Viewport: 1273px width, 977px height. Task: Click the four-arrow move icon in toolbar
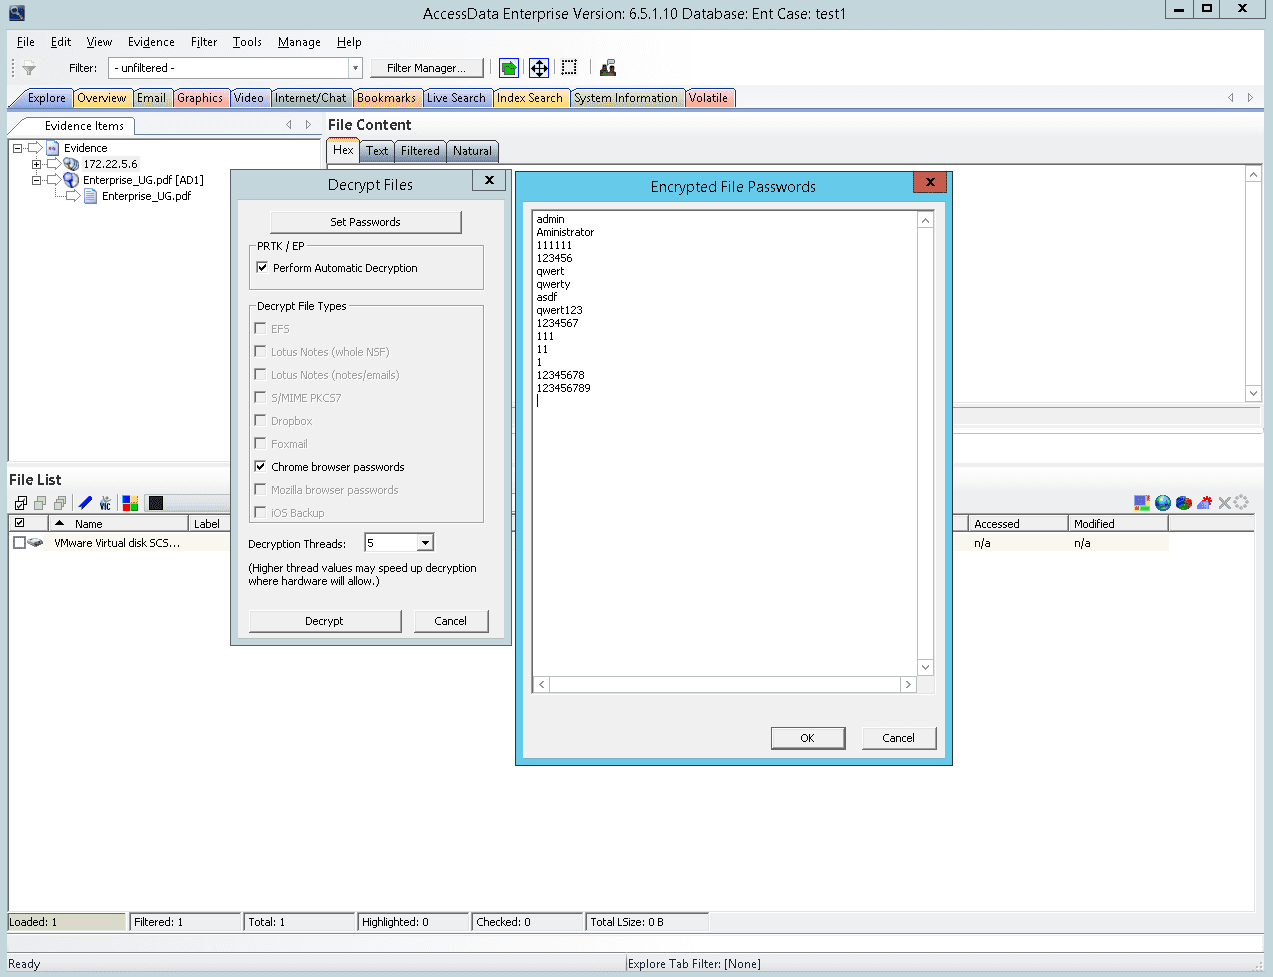point(539,68)
